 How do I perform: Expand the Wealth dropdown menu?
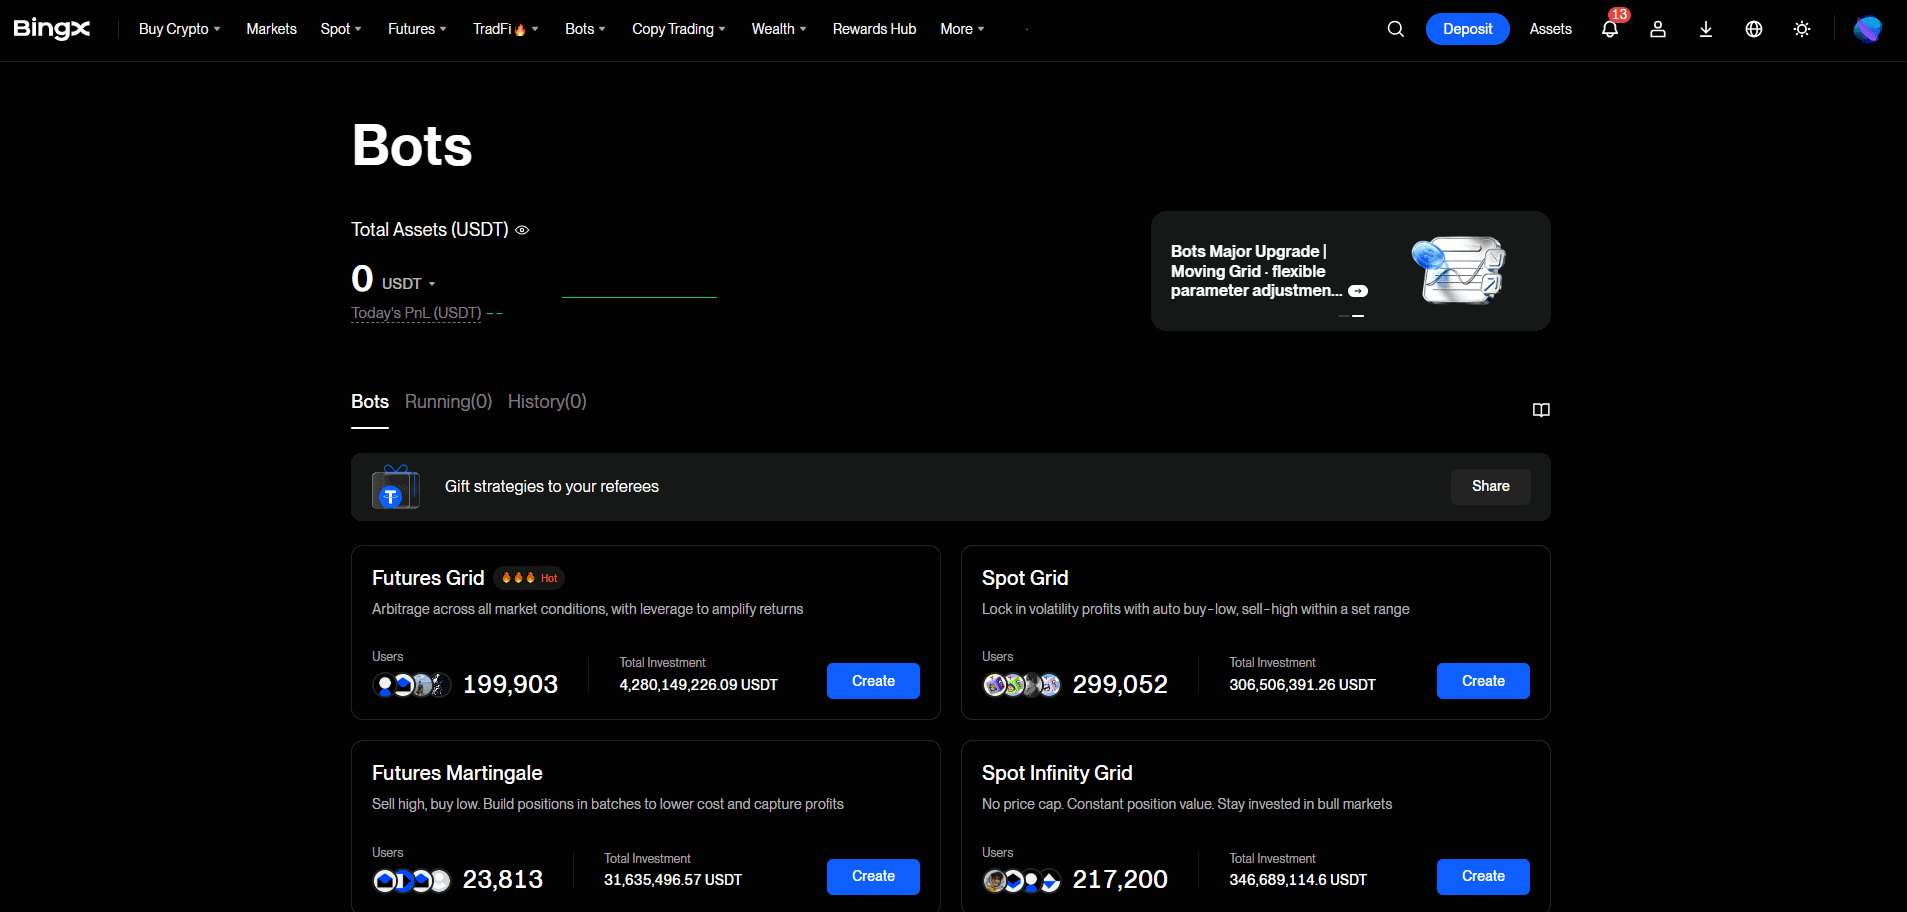coord(779,29)
